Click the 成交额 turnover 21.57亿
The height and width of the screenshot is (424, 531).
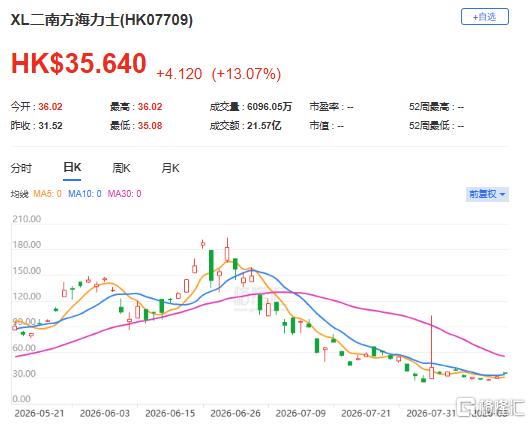[x=264, y=126]
